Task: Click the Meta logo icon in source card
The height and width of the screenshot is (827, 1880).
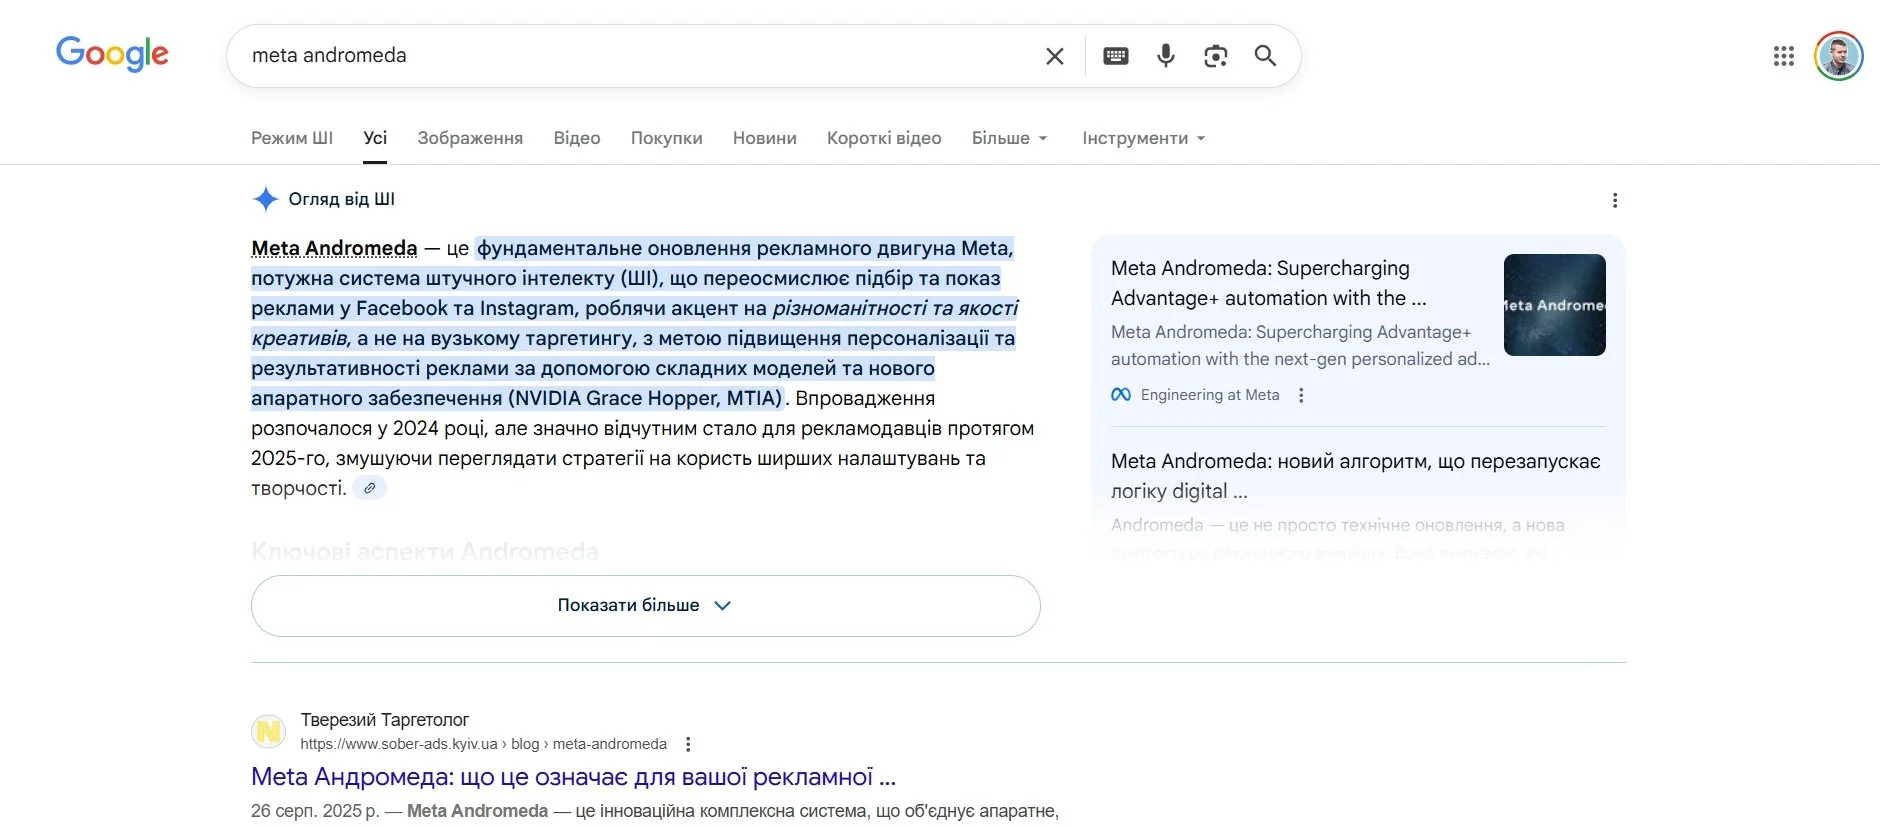Action: (x=1121, y=395)
